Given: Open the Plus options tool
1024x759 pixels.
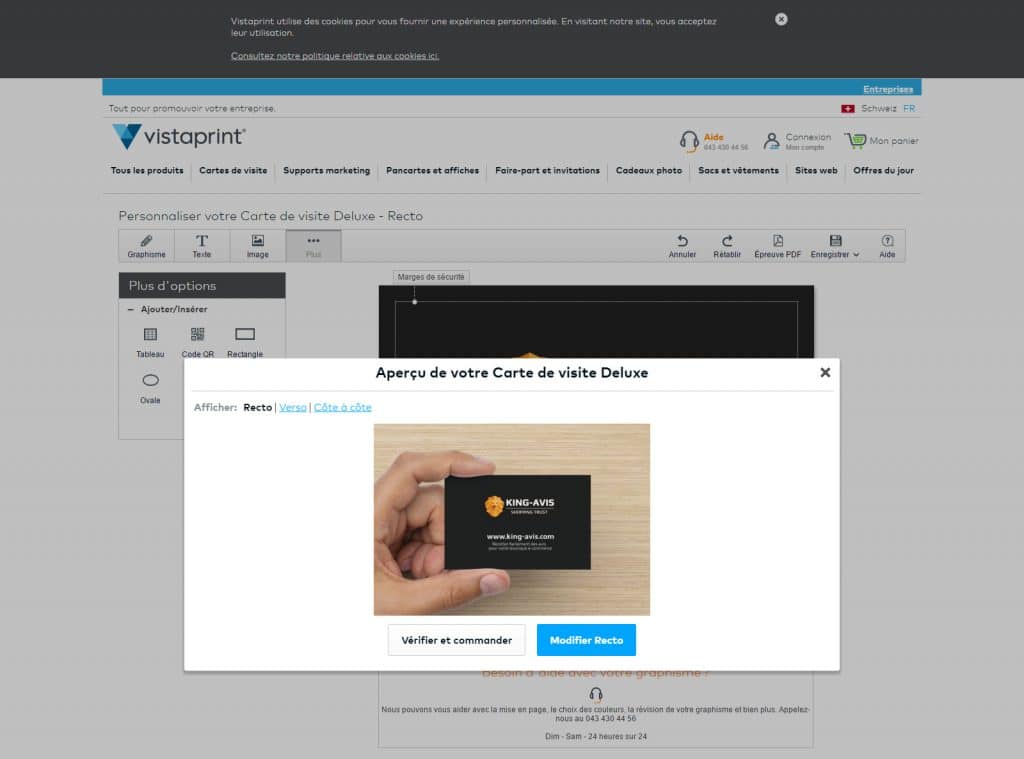Looking at the screenshot, I should [313, 246].
